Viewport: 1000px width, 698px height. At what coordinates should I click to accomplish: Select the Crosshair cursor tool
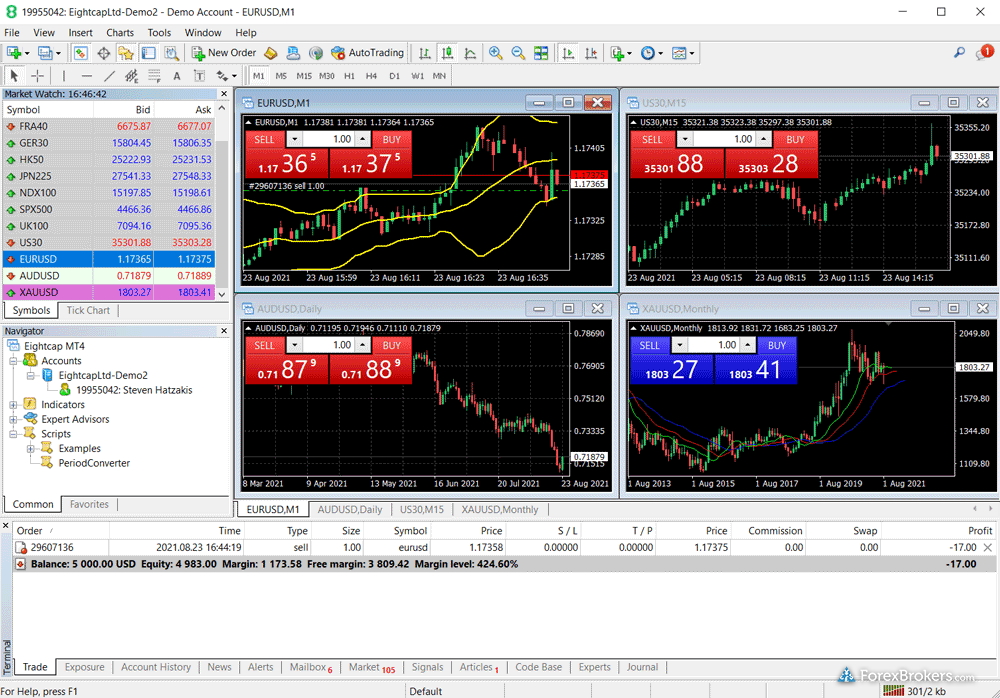tap(38, 76)
